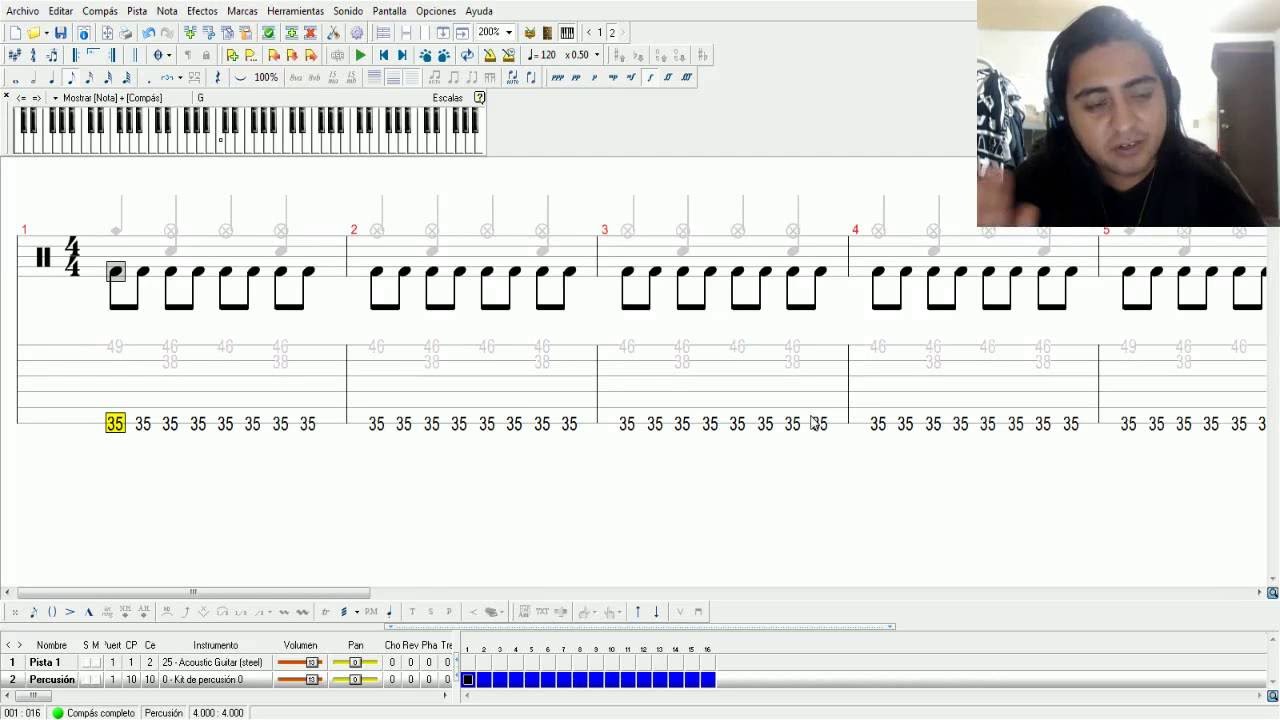Select the quarter note duration icon
This screenshot has width=1280, height=720.
click(x=52, y=77)
